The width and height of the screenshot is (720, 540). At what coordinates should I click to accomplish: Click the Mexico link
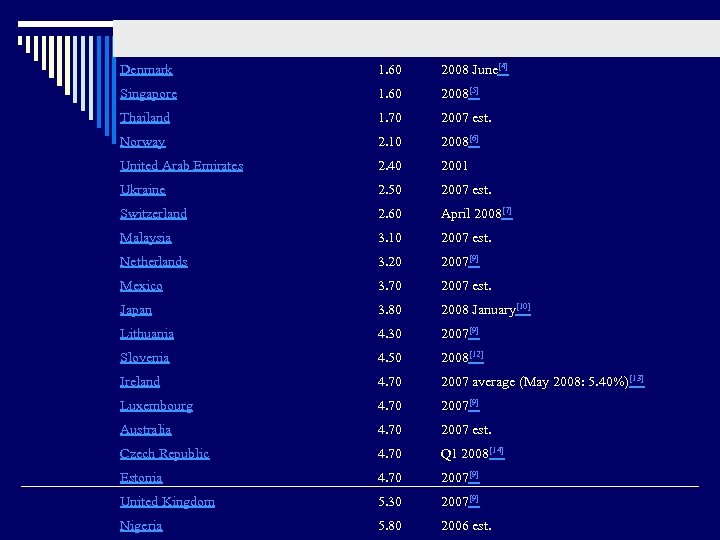click(141, 286)
